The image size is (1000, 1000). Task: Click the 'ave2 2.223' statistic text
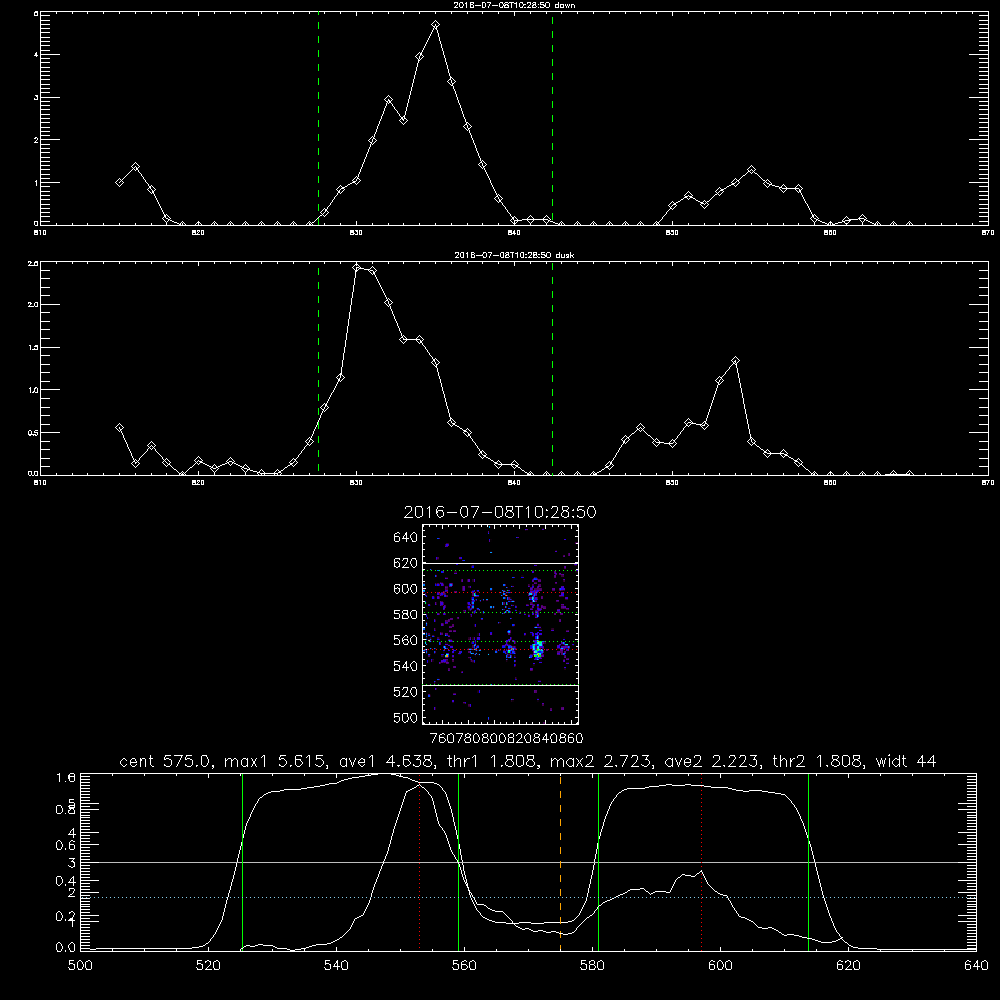(x=712, y=761)
